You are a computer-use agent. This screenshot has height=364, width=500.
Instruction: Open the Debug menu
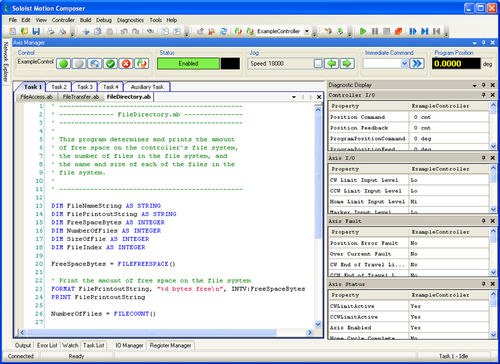(x=104, y=20)
